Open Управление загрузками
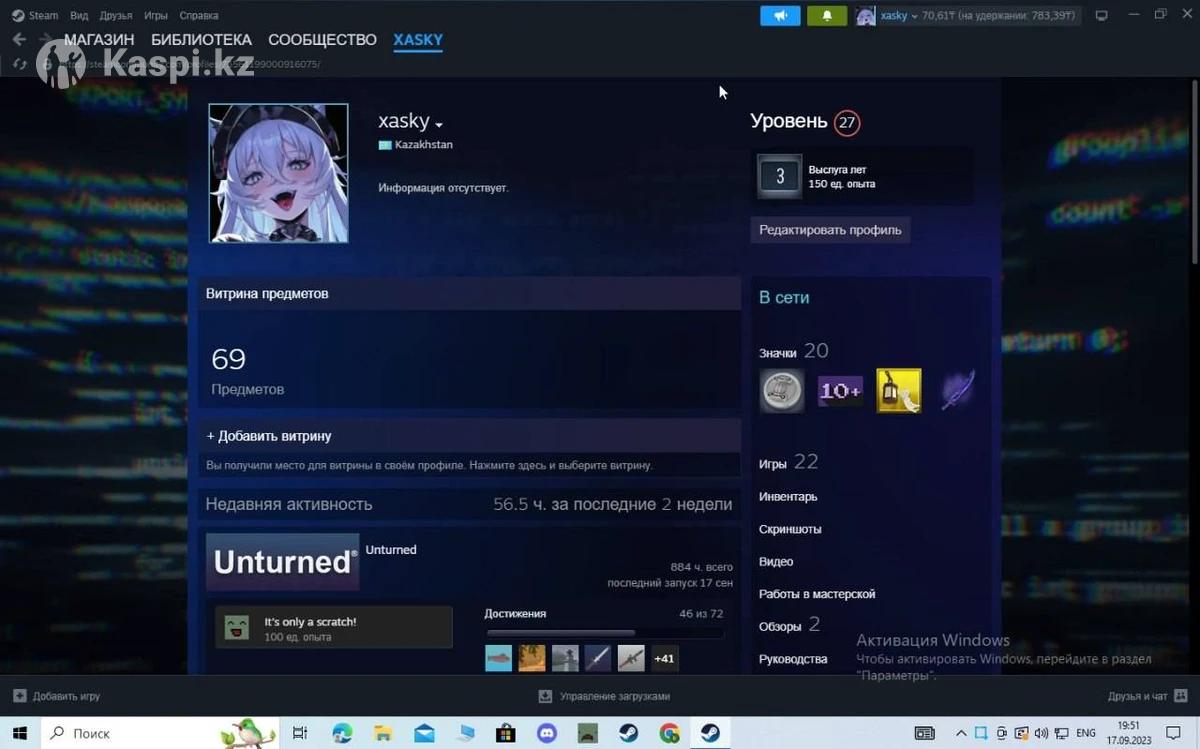Viewport: 1200px width, 749px height. click(604, 696)
